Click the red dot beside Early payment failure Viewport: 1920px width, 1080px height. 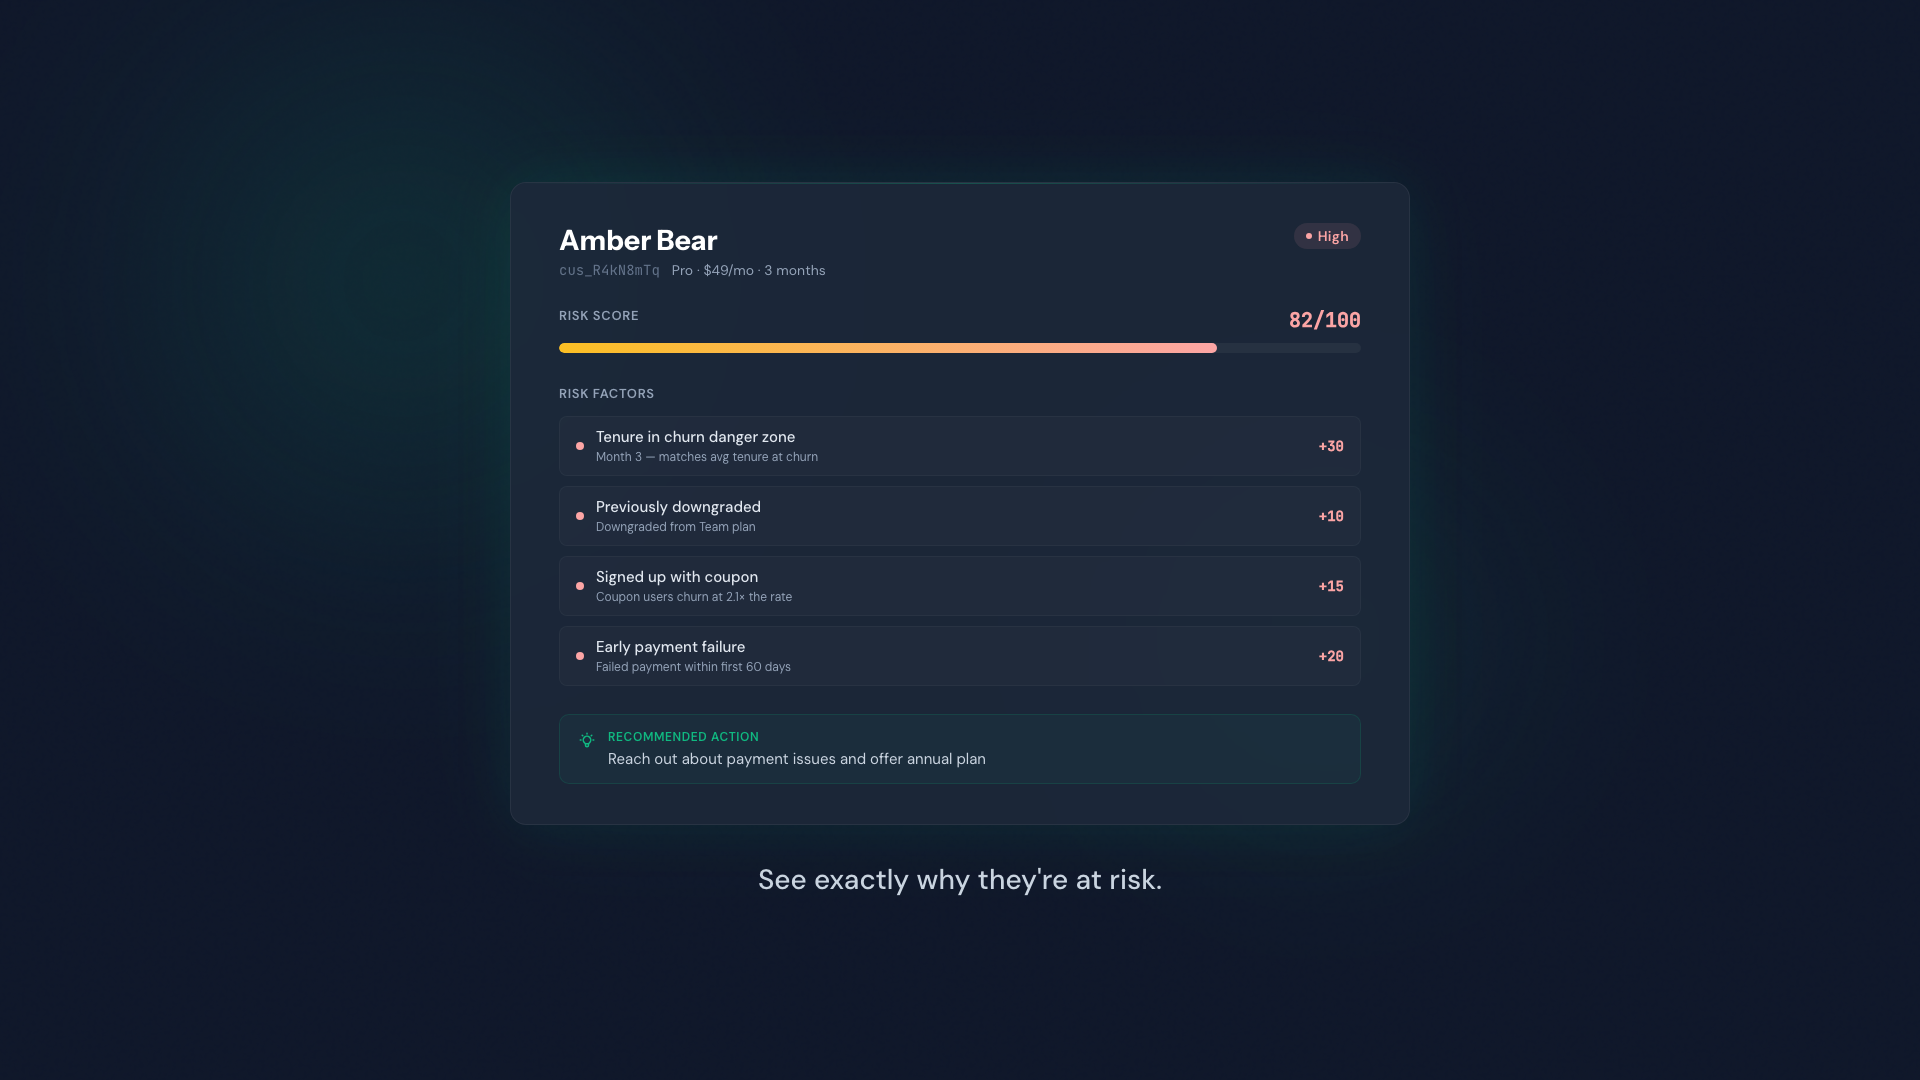[x=580, y=656]
